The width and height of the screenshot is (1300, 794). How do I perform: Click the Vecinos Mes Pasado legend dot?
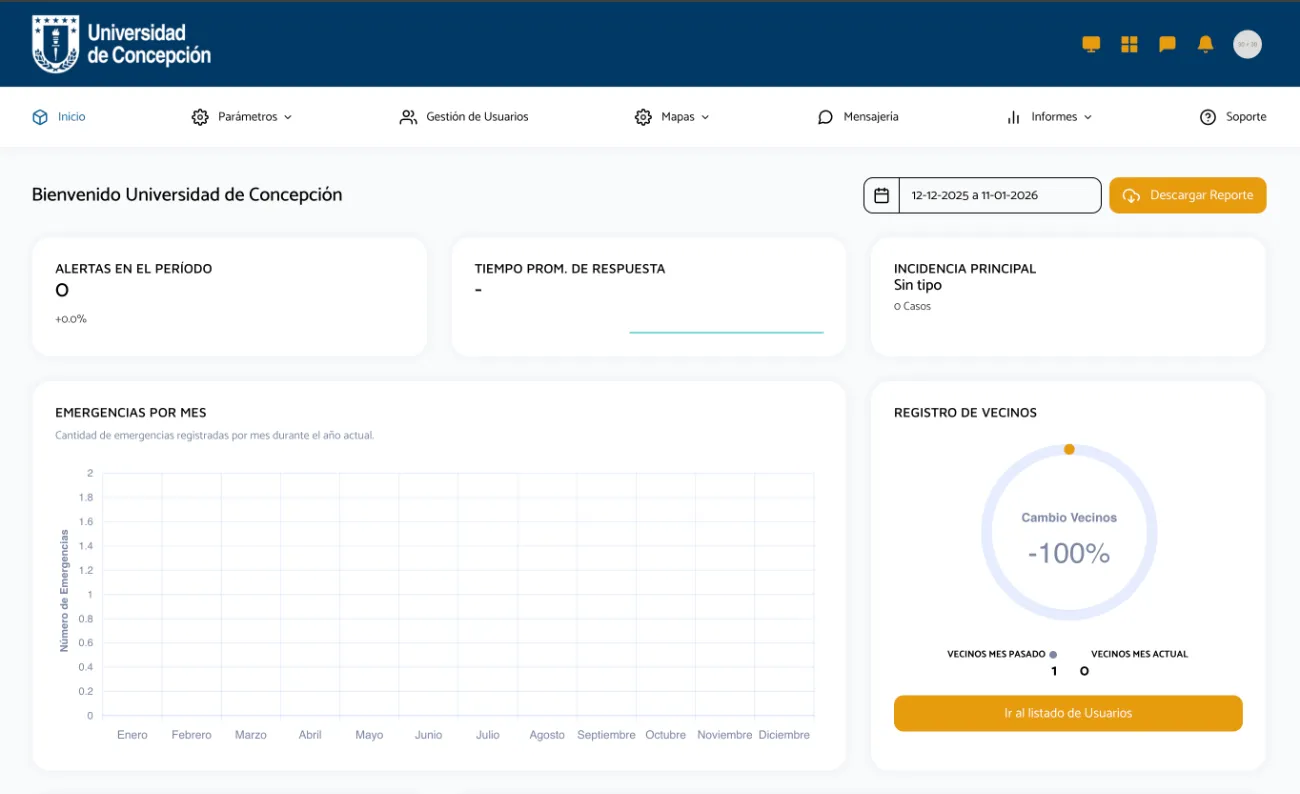click(x=1053, y=654)
